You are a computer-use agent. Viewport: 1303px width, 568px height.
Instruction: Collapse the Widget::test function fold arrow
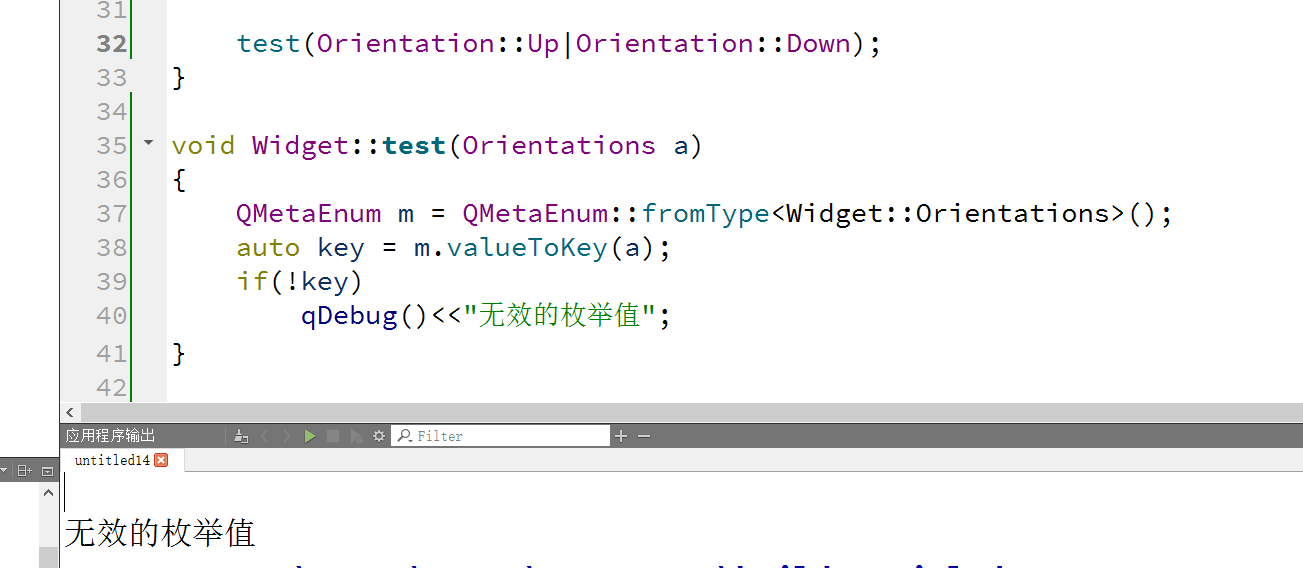coord(149,143)
